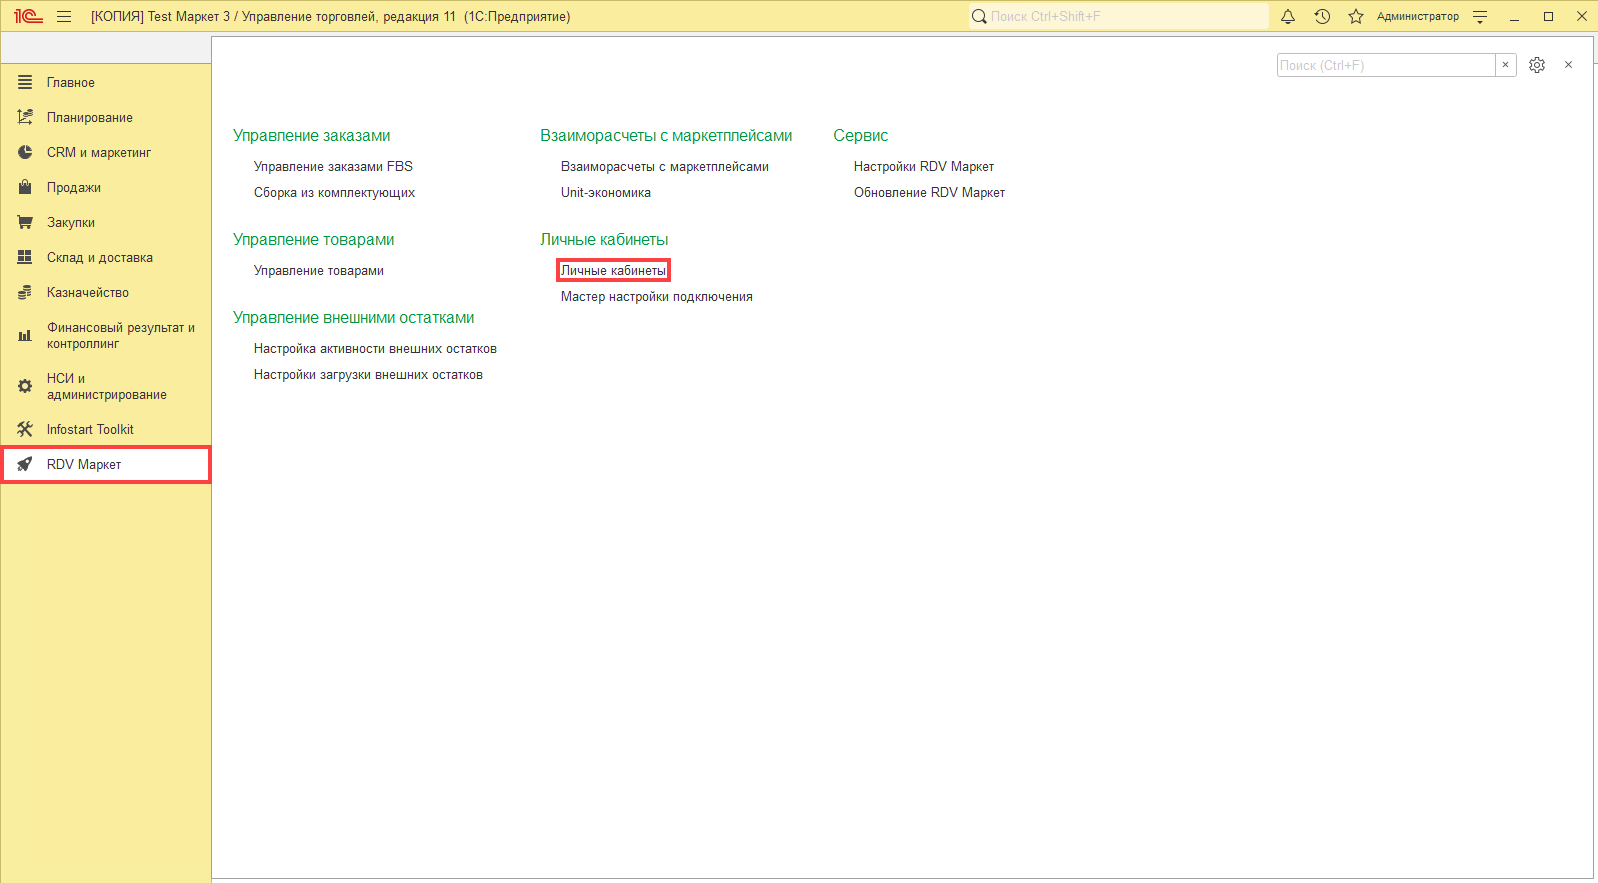Click the Infostart Toolkit tools icon
The image size is (1598, 883).
click(x=25, y=429)
